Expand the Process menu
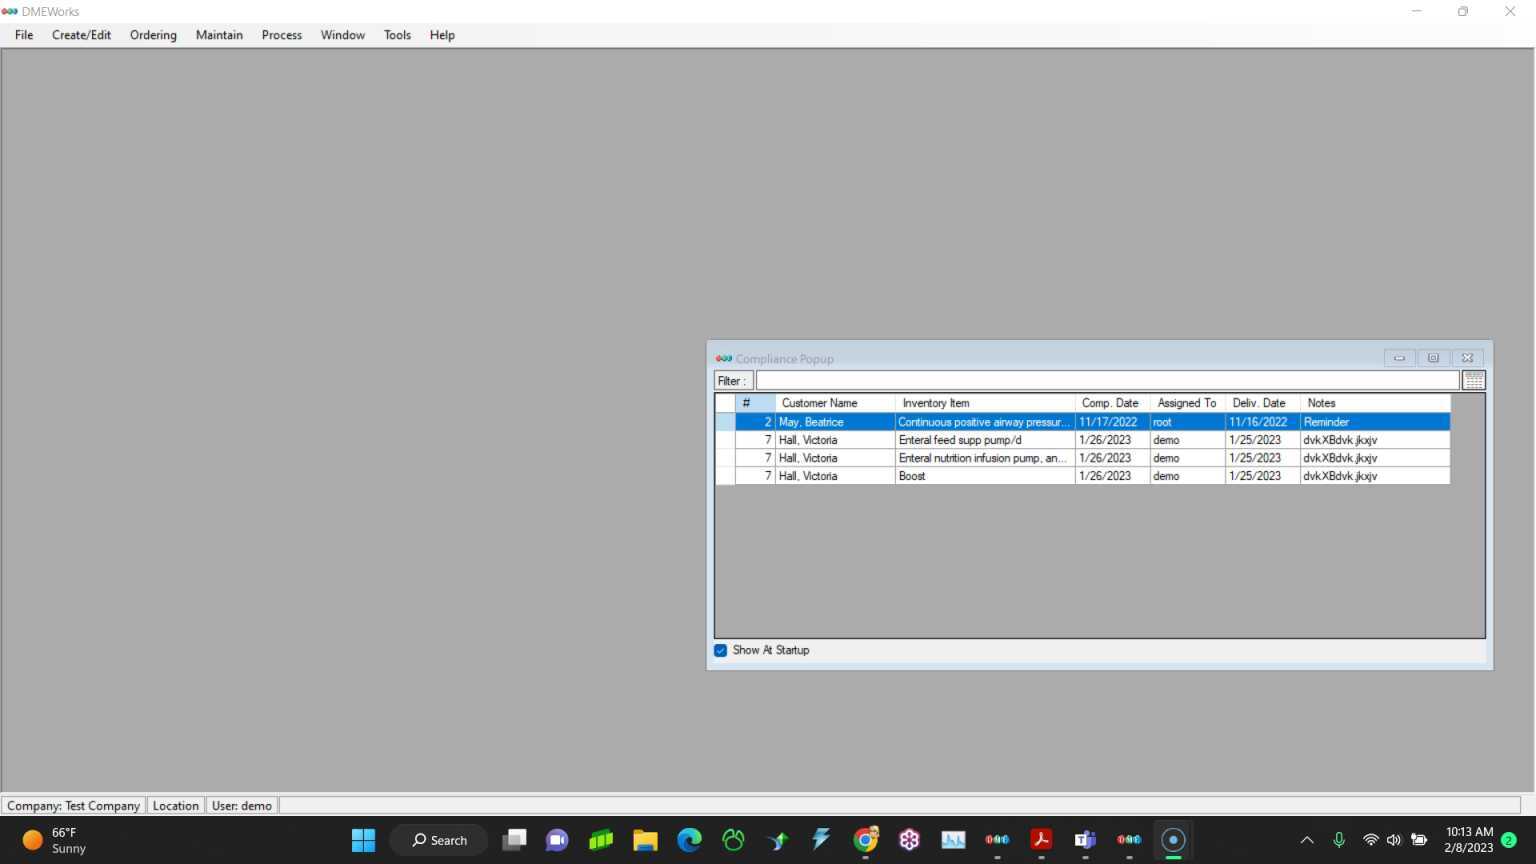1536x864 pixels. coord(281,35)
